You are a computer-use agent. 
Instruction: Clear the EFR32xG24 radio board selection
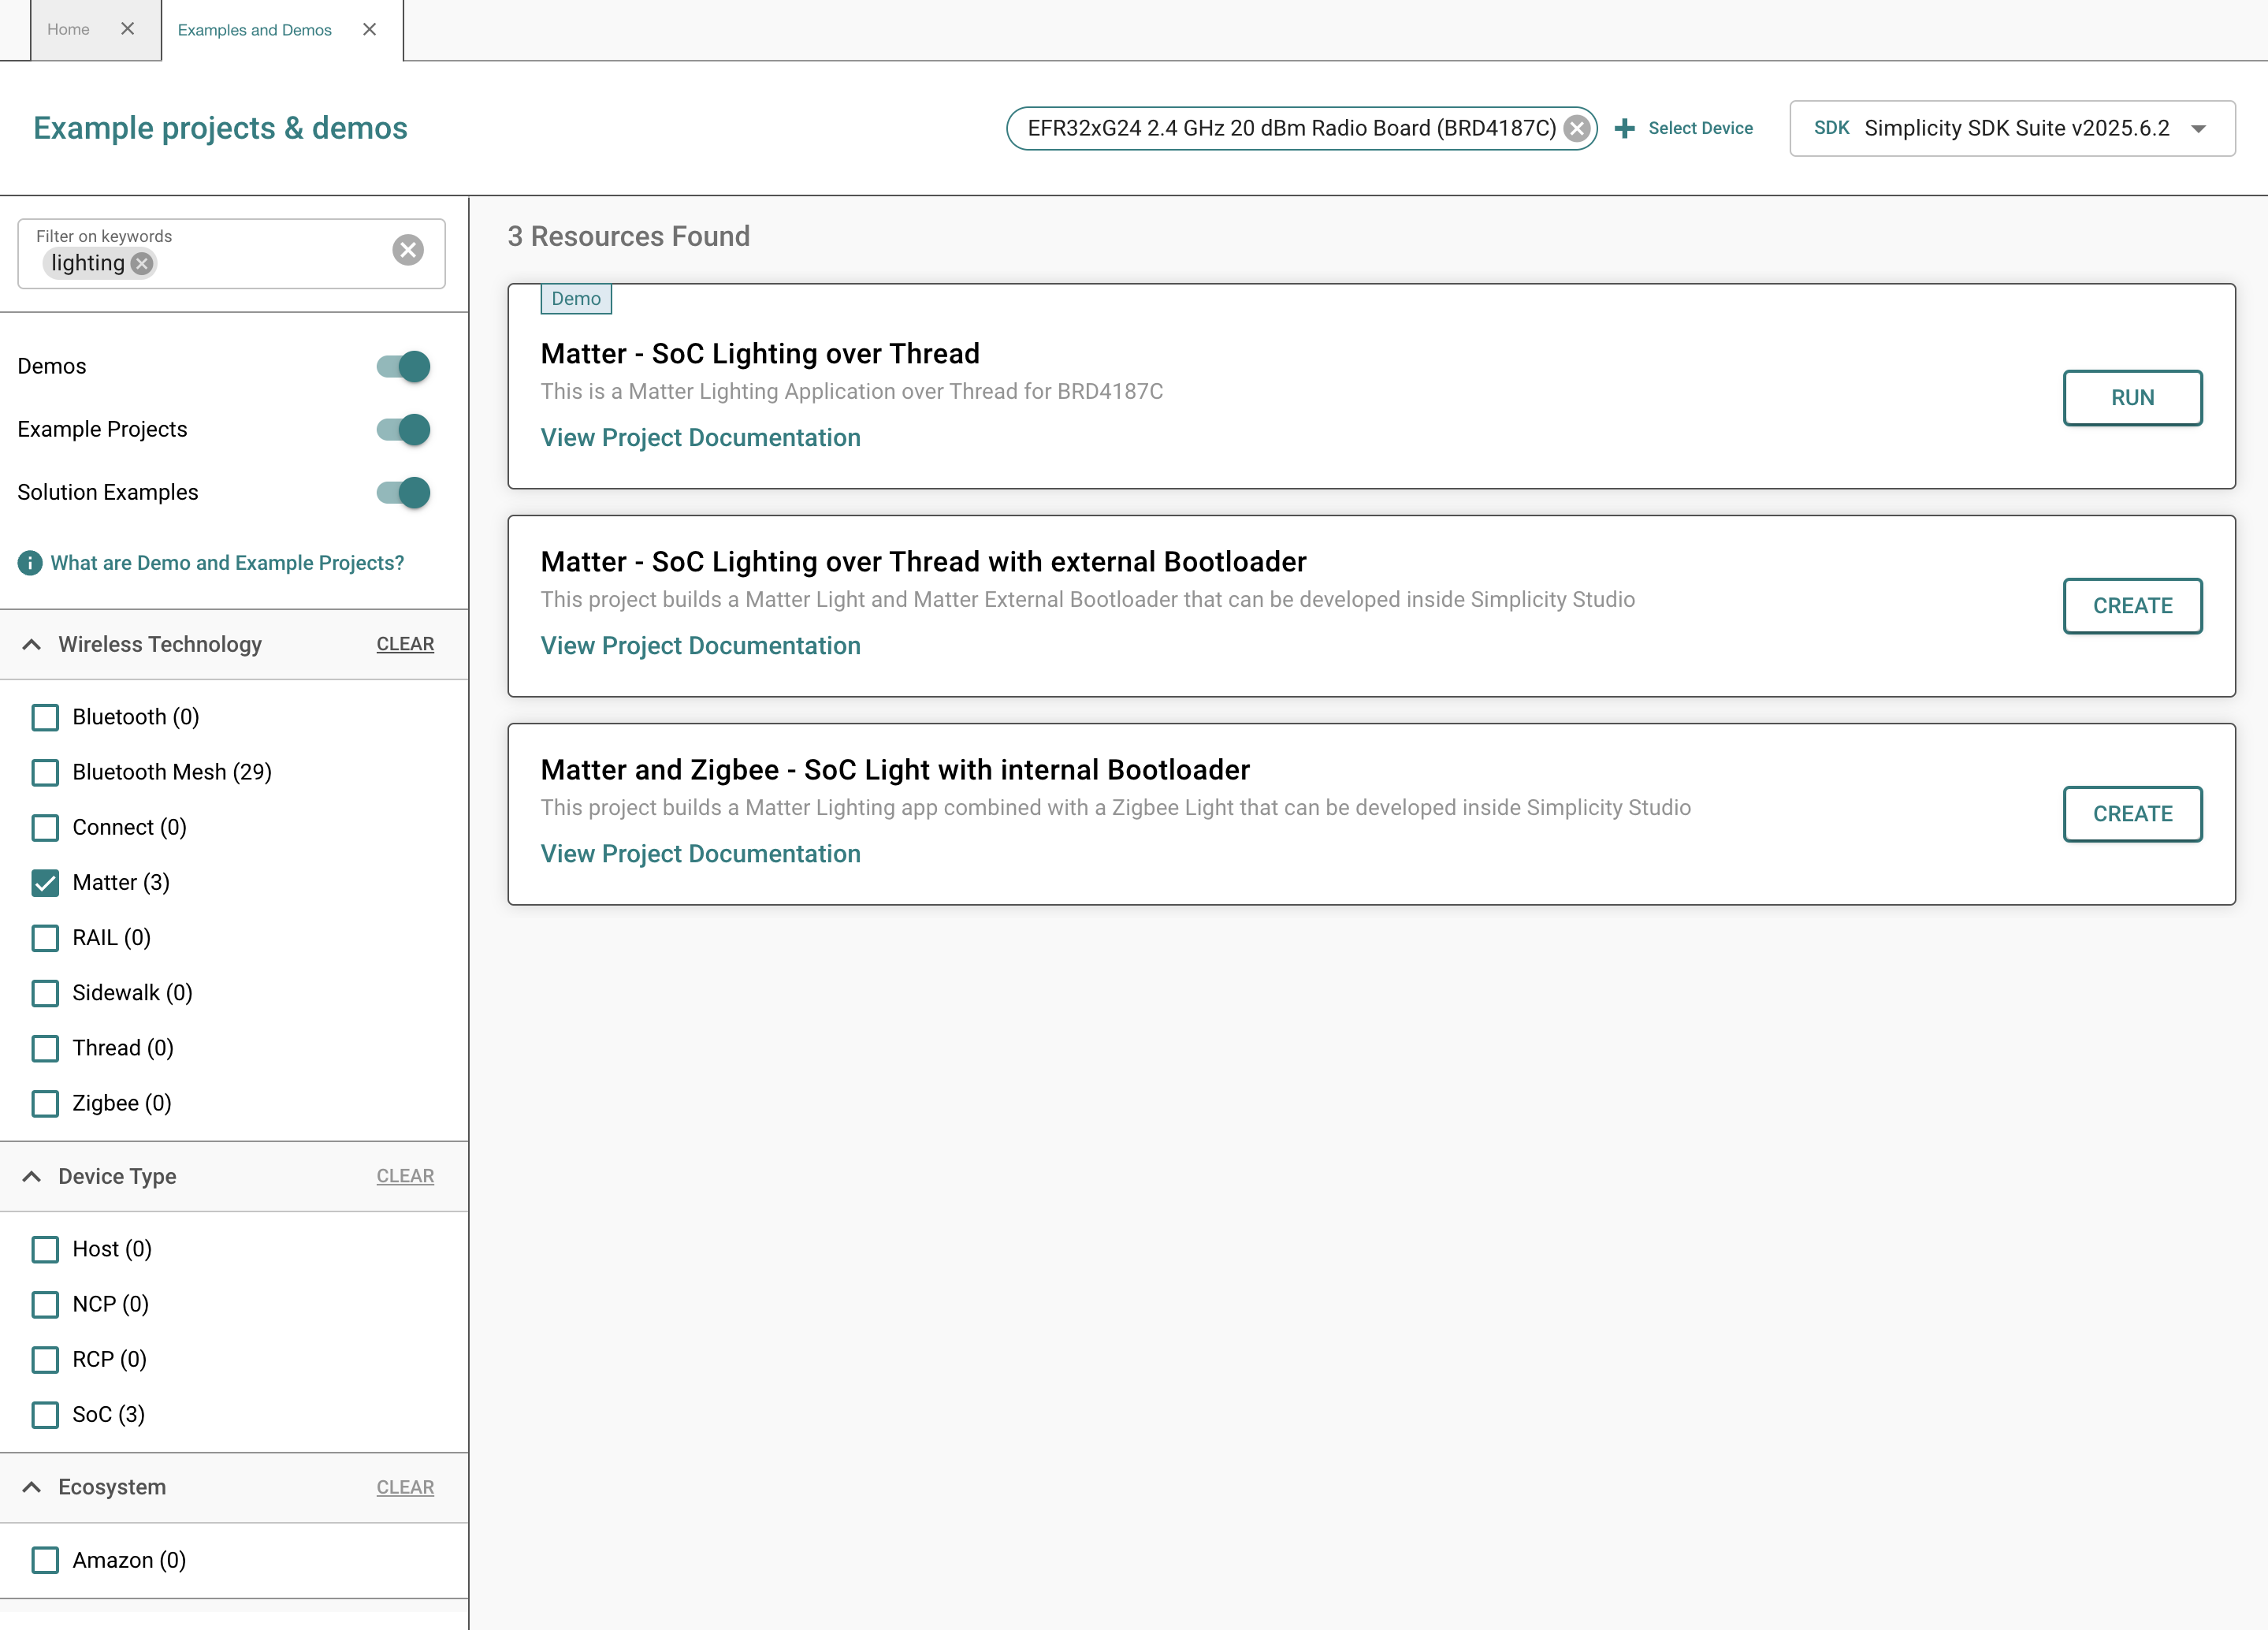coord(1575,128)
